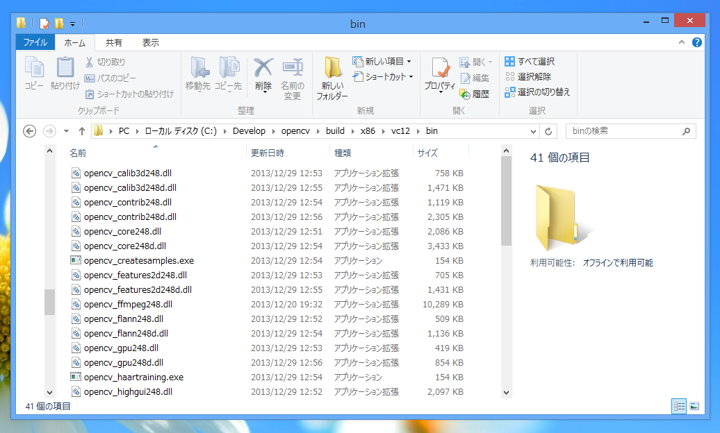Click PC in the address breadcrumb
This screenshot has width=720, height=433.
pyautogui.click(x=124, y=131)
